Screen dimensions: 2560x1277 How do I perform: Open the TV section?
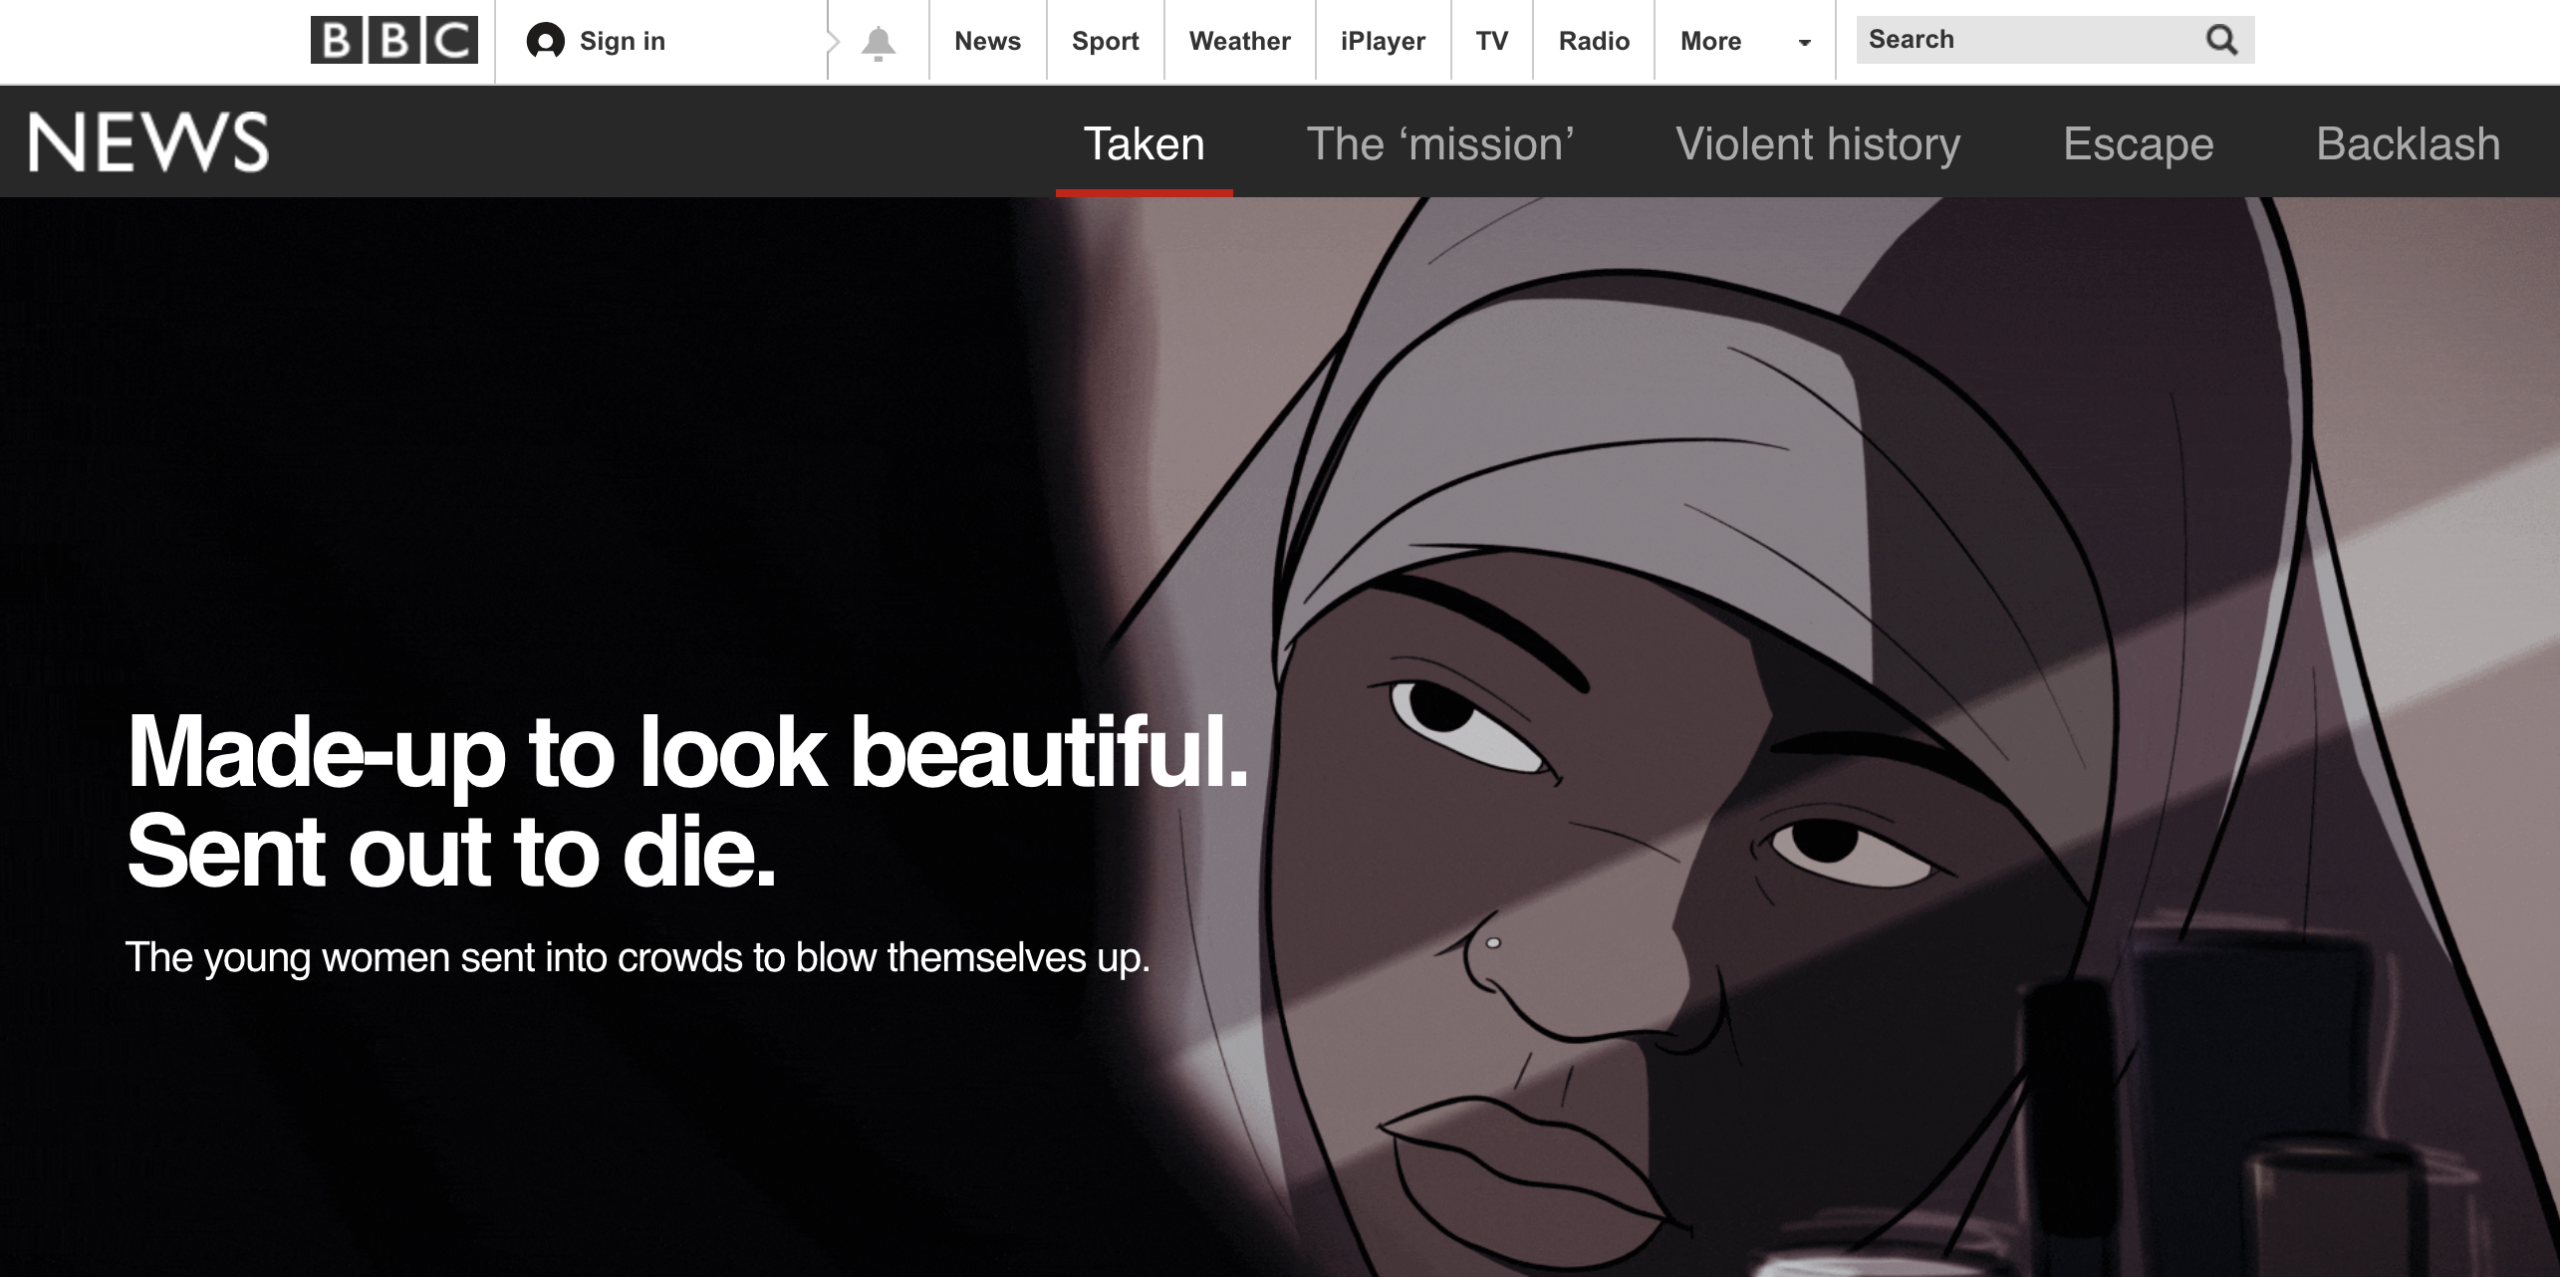coord(1491,41)
